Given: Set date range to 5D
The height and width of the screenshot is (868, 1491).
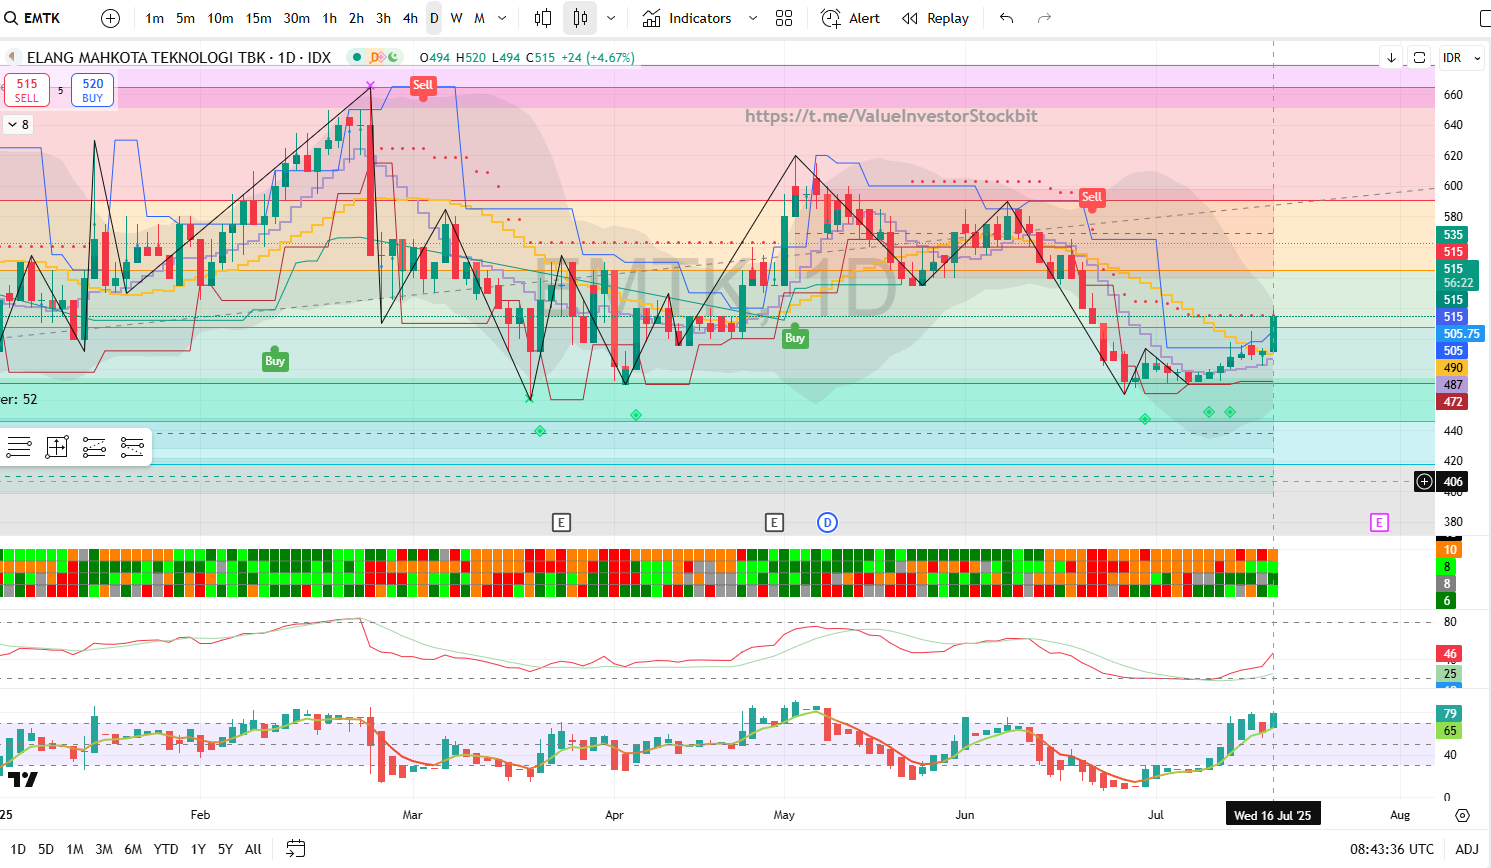Looking at the screenshot, I should pos(46,849).
